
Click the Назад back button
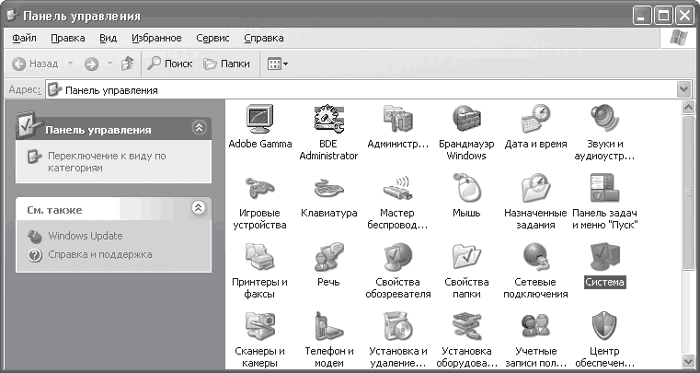[x=36, y=64]
